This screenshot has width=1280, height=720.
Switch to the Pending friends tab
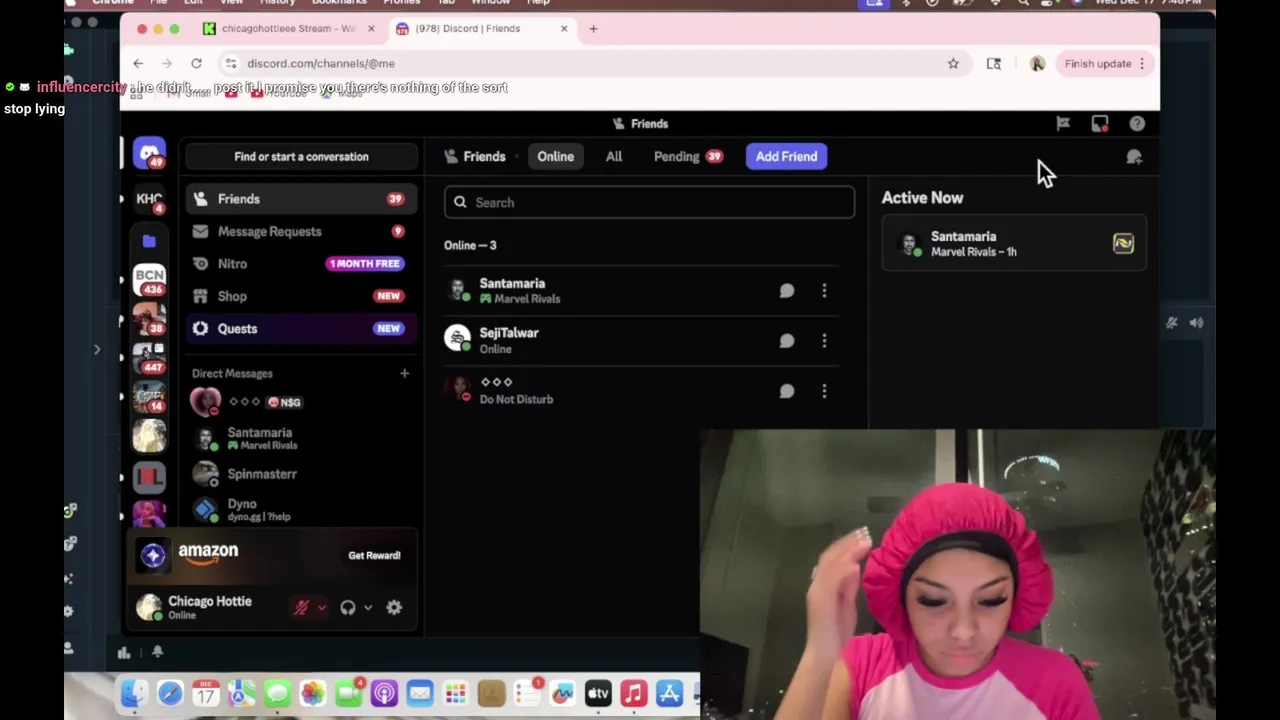[687, 156]
